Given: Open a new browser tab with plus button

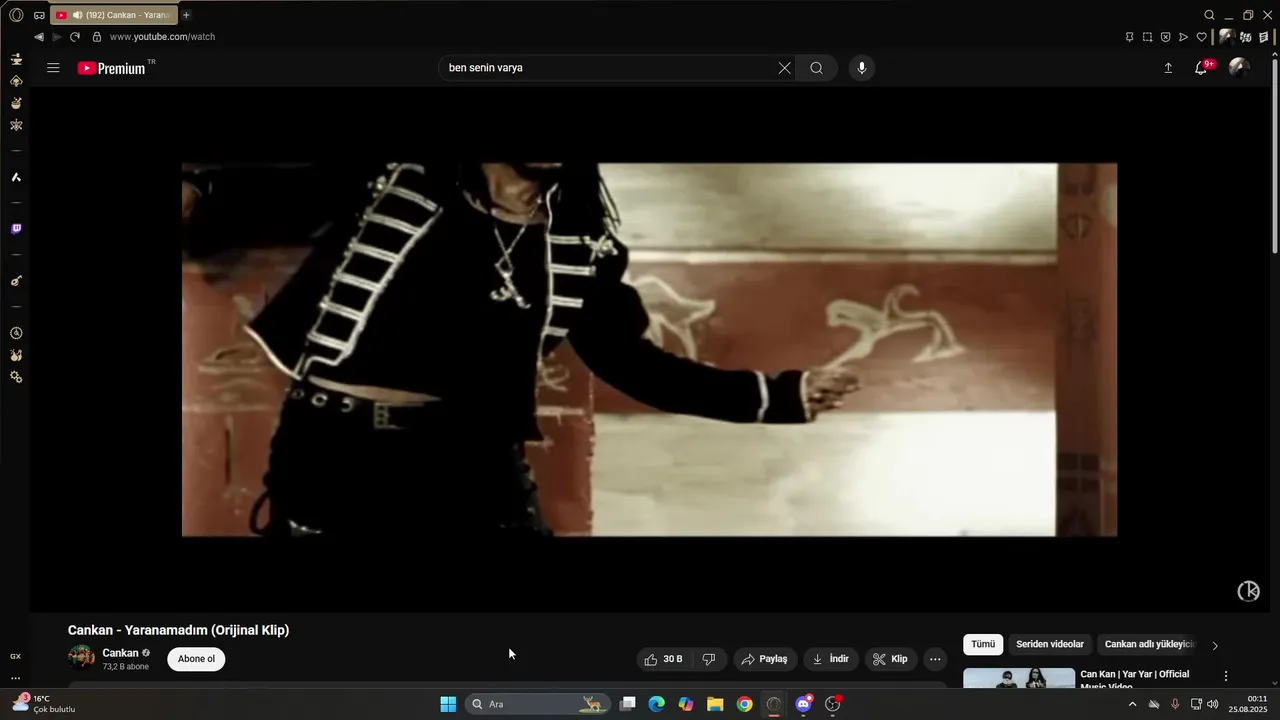Looking at the screenshot, I should [x=186, y=15].
